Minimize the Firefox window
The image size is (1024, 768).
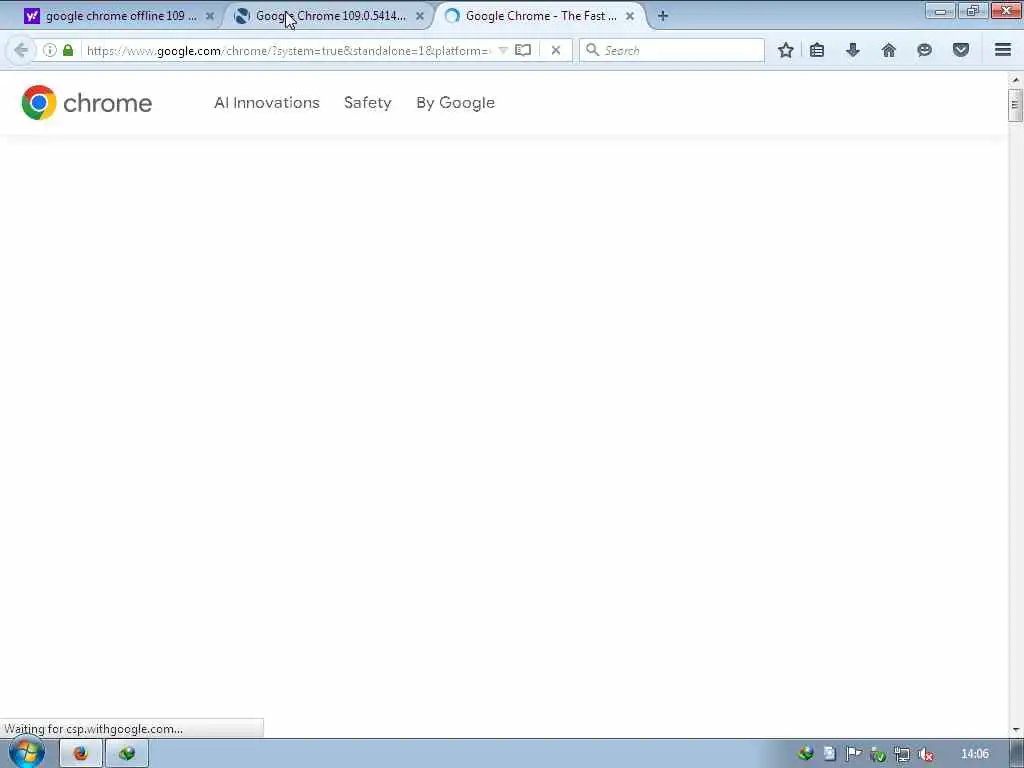click(x=940, y=11)
